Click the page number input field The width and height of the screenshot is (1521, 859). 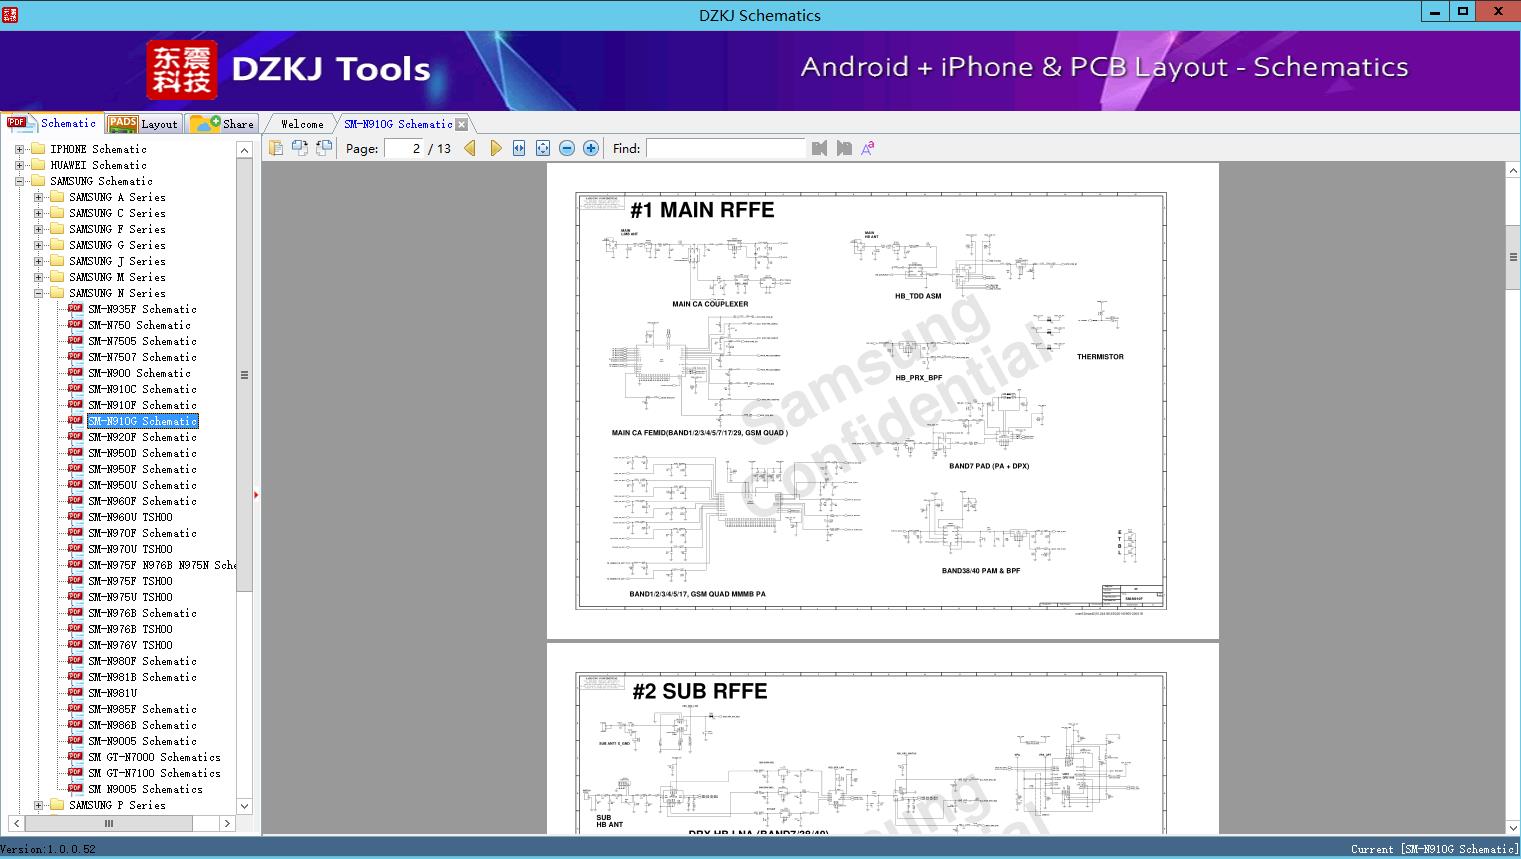[x=404, y=148]
